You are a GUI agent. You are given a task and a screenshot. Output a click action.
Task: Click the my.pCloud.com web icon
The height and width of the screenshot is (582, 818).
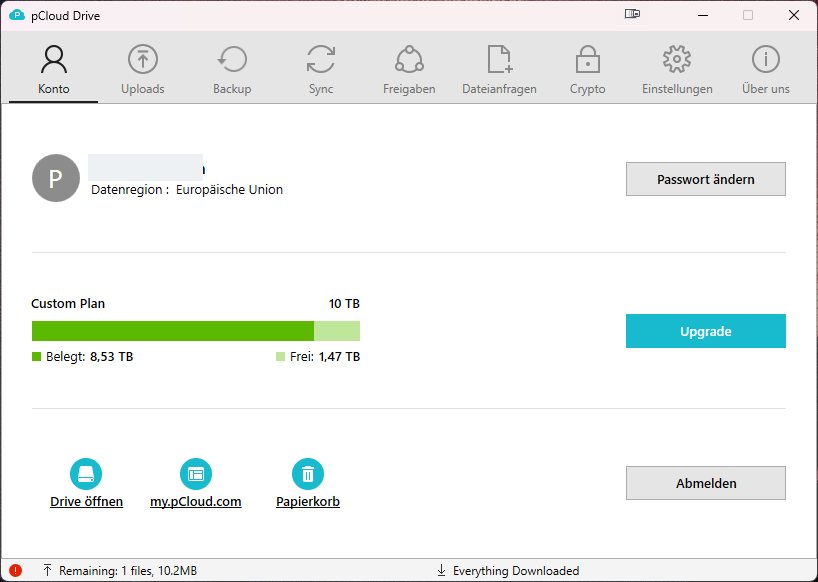[196, 474]
